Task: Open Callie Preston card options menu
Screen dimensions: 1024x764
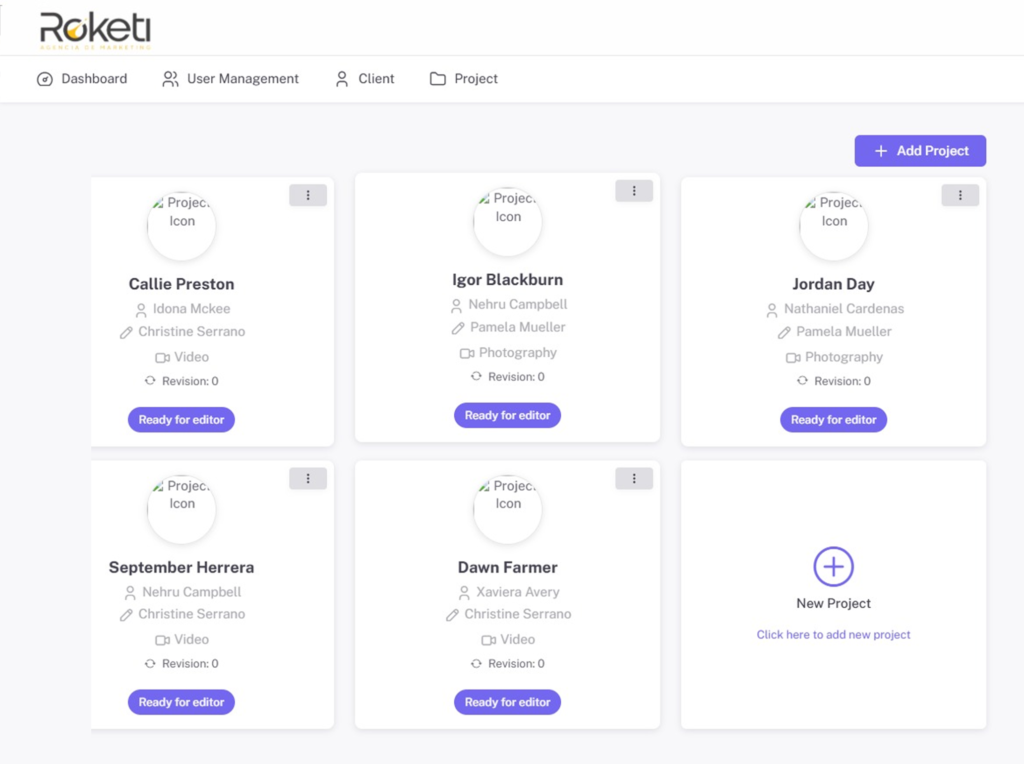Action: click(x=308, y=196)
